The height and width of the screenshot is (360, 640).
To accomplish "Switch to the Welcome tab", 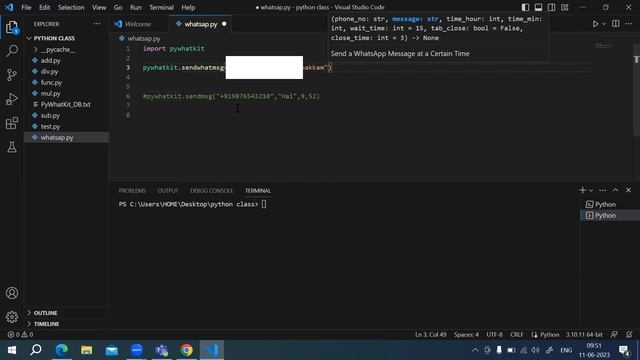I will (x=138, y=24).
